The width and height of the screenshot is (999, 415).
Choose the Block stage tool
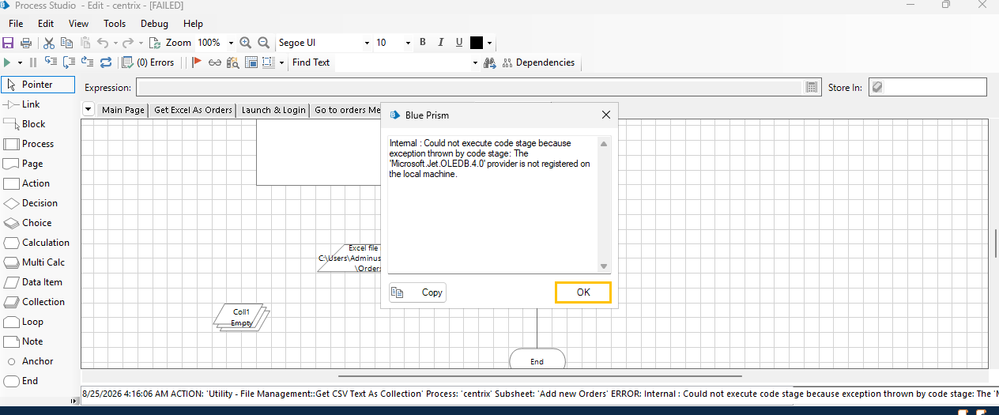(x=33, y=124)
